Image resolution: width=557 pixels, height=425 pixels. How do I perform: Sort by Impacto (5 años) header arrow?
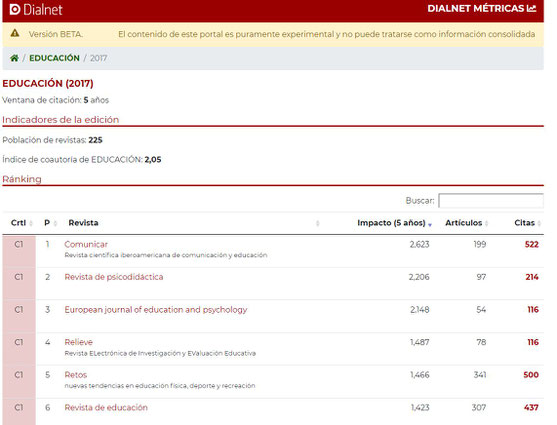(x=430, y=224)
